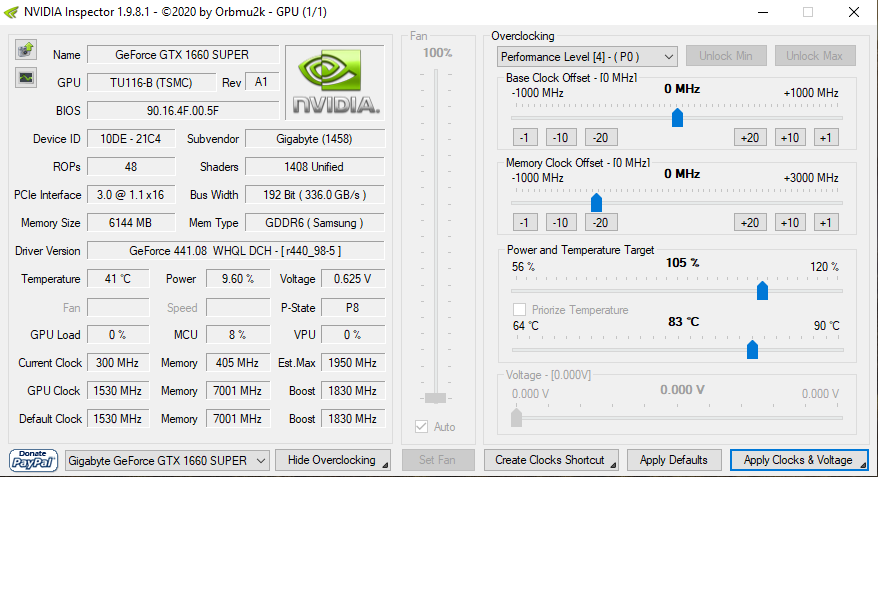
Task: Click the Bus Width field 192 Bit
Action: click(x=315, y=194)
